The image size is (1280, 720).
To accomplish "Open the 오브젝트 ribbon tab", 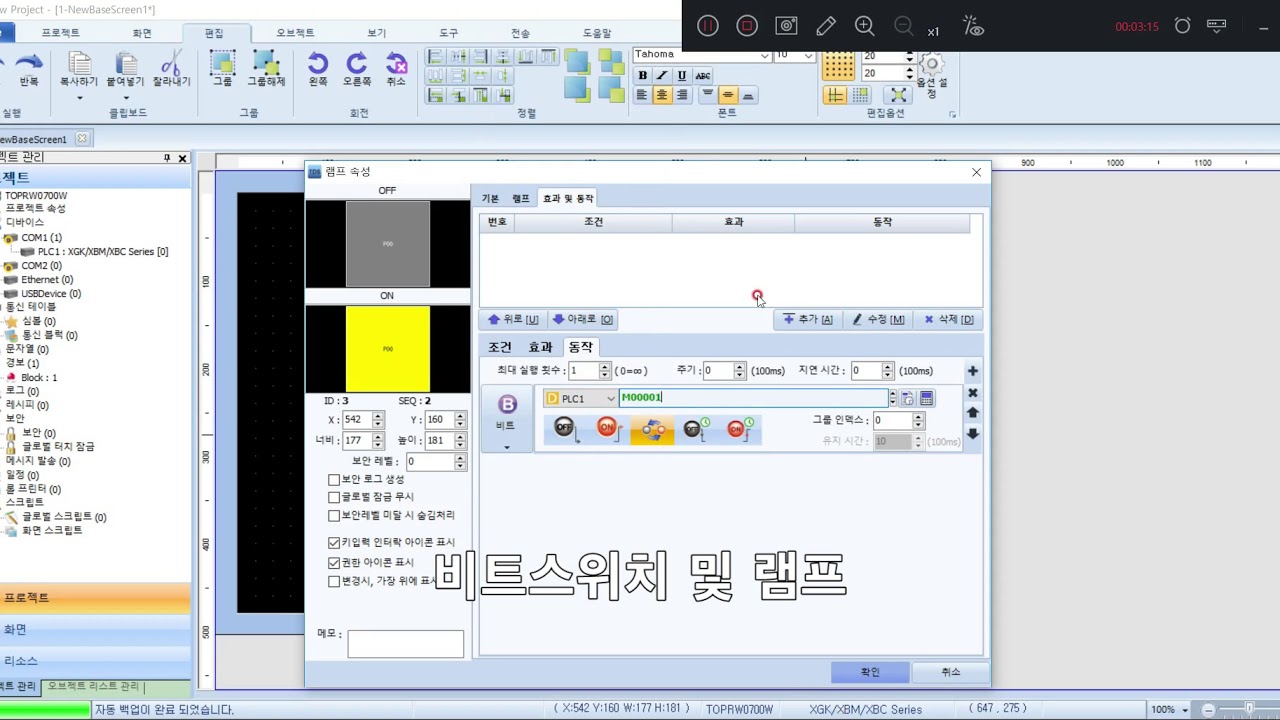I will tap(295, 33).
